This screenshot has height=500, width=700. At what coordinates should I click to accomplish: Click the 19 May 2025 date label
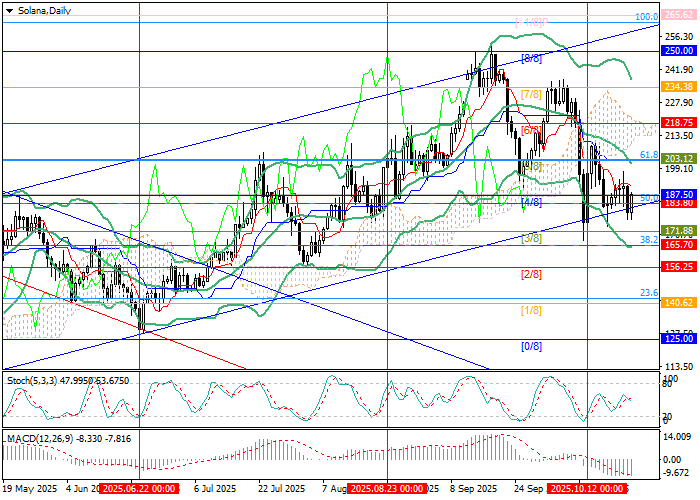coord(30,488)
